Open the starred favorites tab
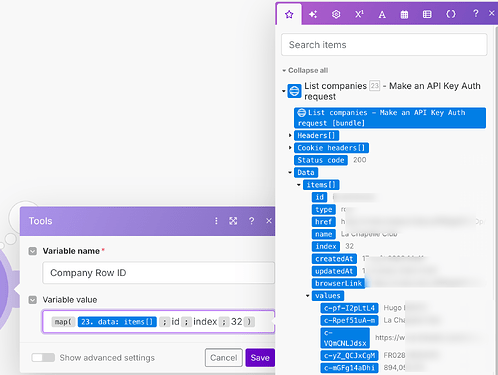 tap(289, 14)
